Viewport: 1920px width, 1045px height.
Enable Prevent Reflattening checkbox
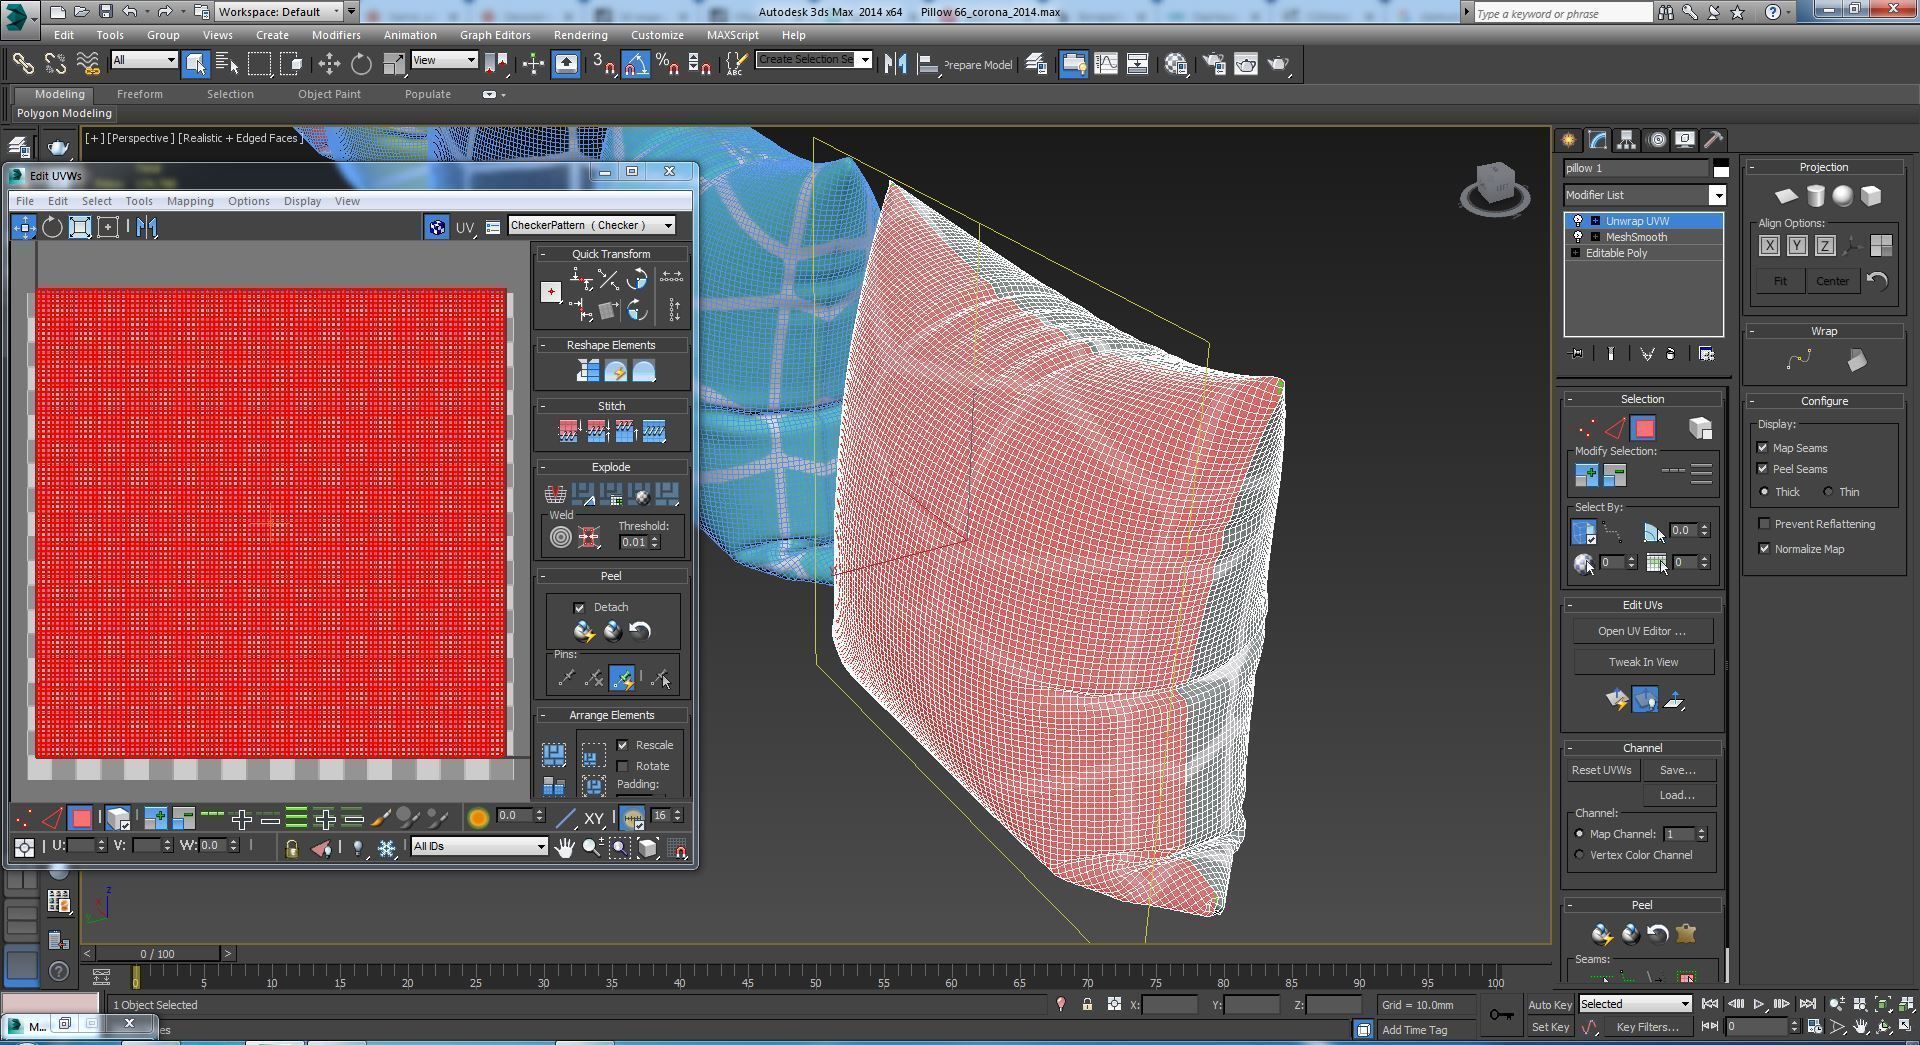pos(1765,524)
